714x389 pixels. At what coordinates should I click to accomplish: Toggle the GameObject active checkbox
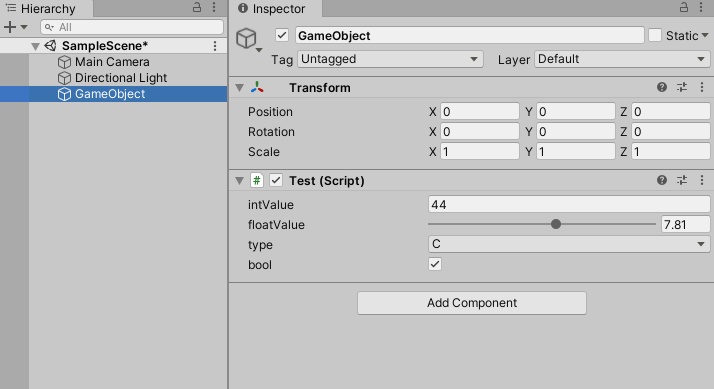282,35
